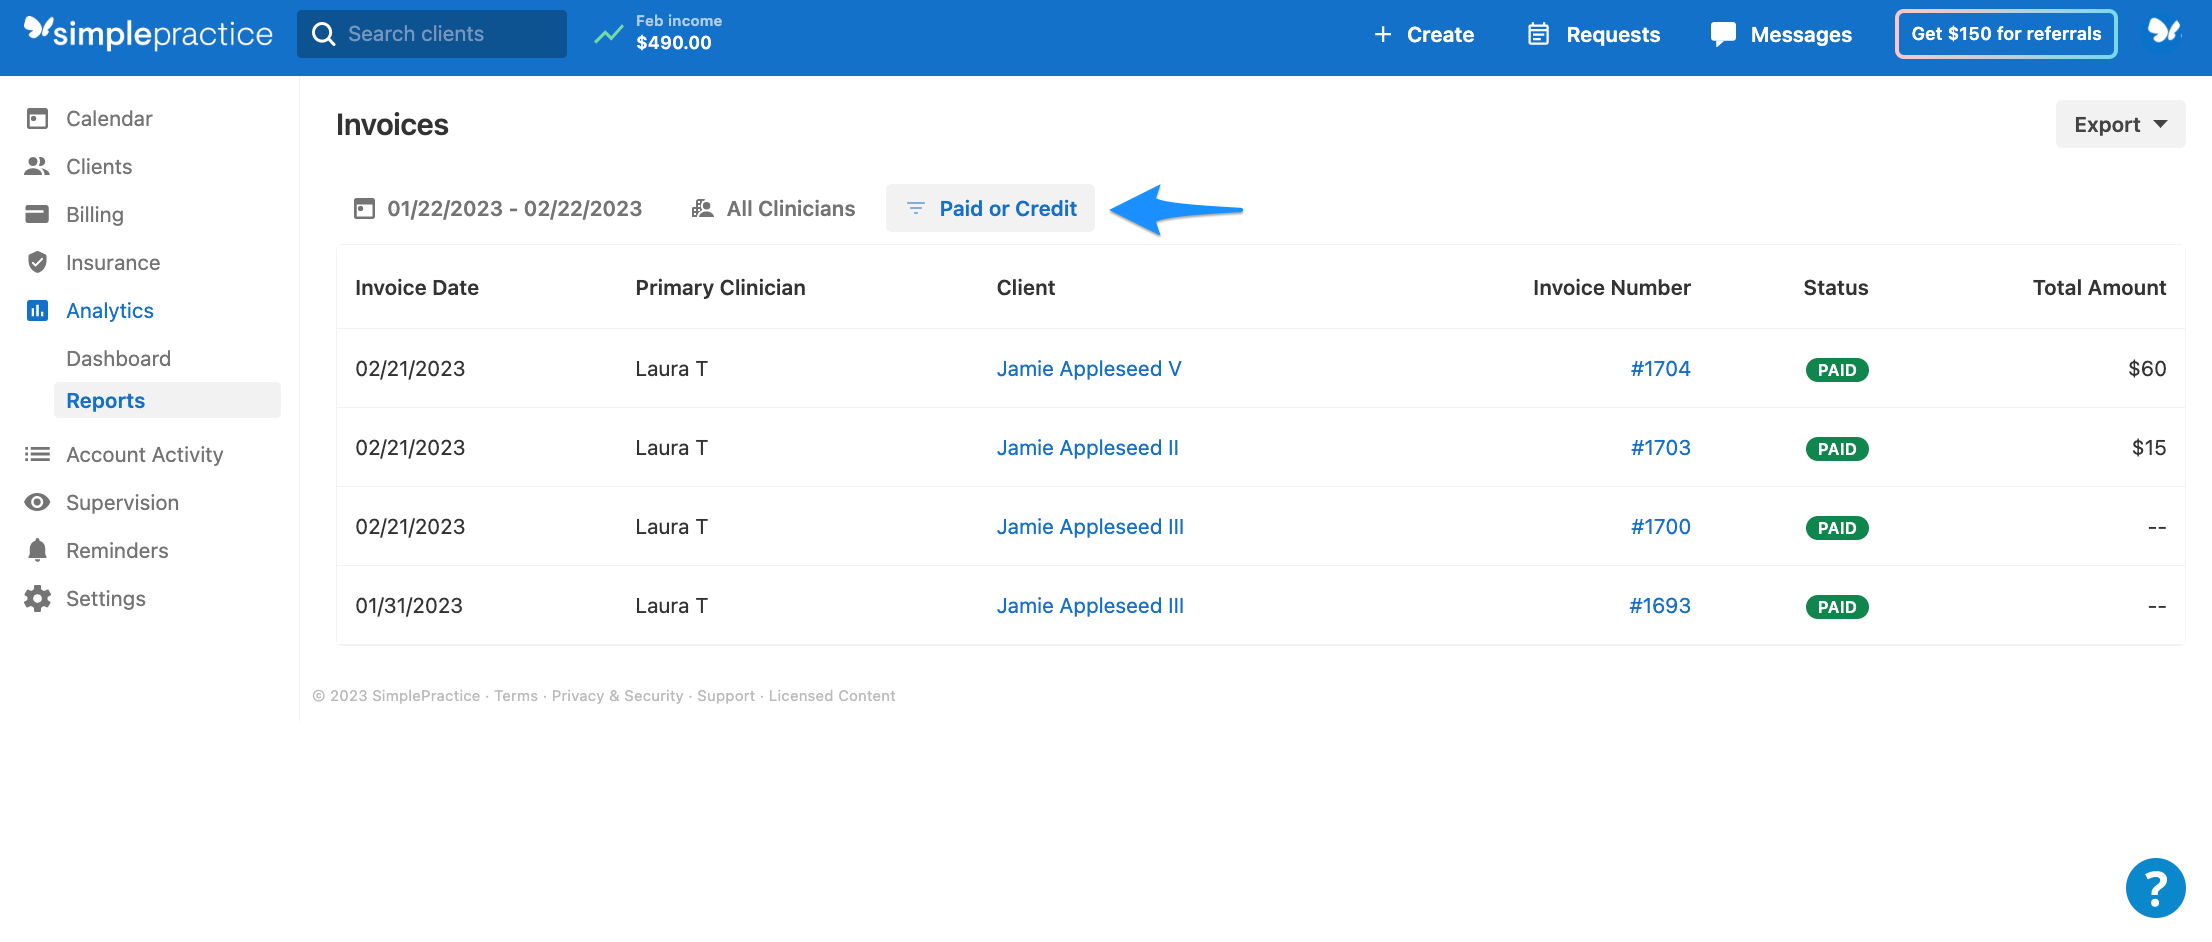Click the Feb income trend icon
2212x942 pixels.
pyautogui.click(x=608, y=33)
